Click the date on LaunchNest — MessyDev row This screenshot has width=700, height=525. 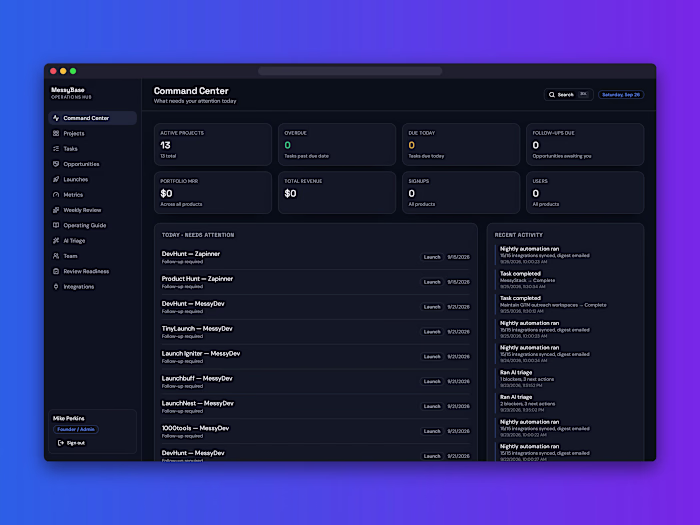point(458,407)
